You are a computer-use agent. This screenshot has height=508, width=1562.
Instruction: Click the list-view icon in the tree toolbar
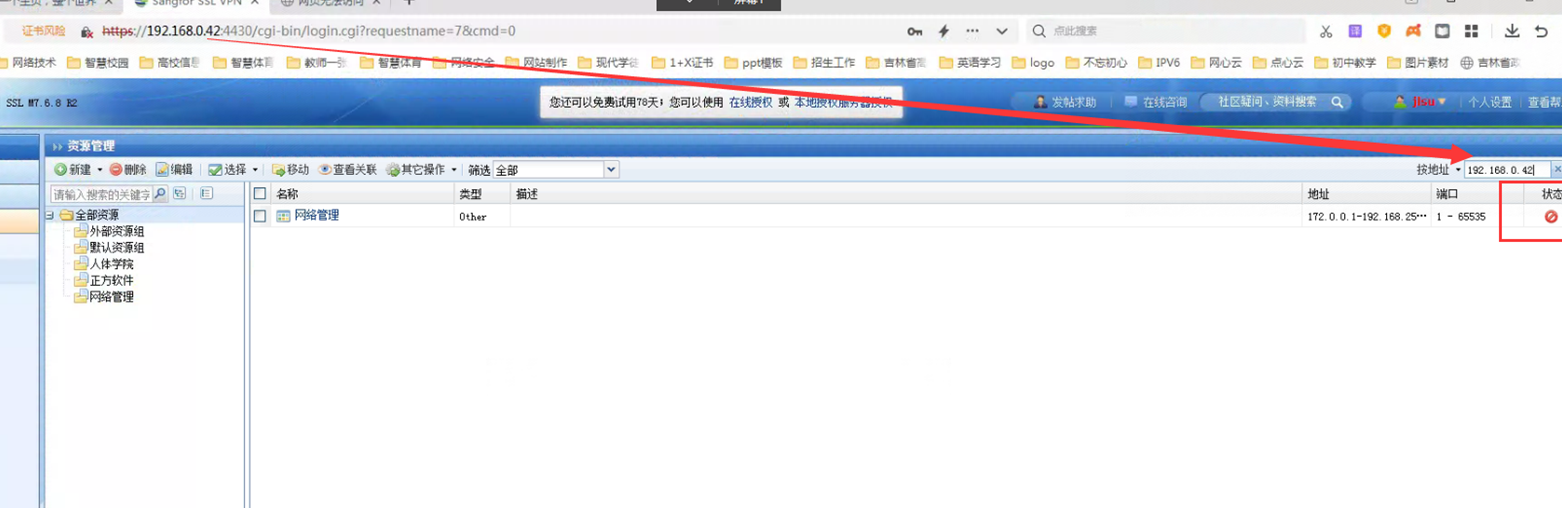207,194
